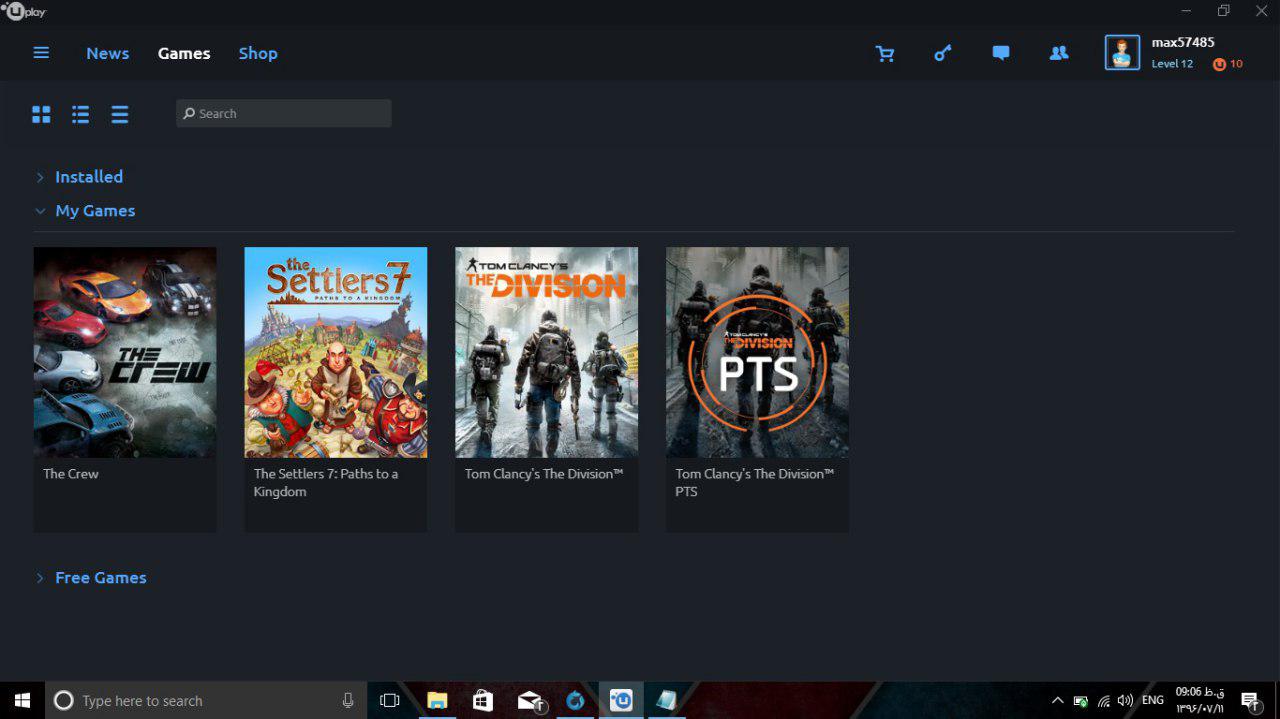Click the max57485 profile avatar
1280x719 pixels.
tap(1122, 53)
